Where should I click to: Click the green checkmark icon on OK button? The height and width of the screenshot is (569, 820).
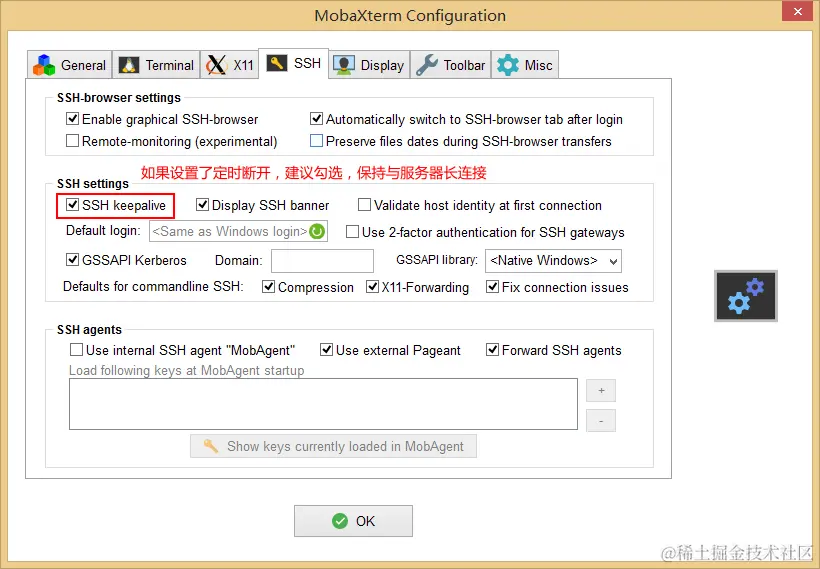pyautogui.click(x=339, y=521)
